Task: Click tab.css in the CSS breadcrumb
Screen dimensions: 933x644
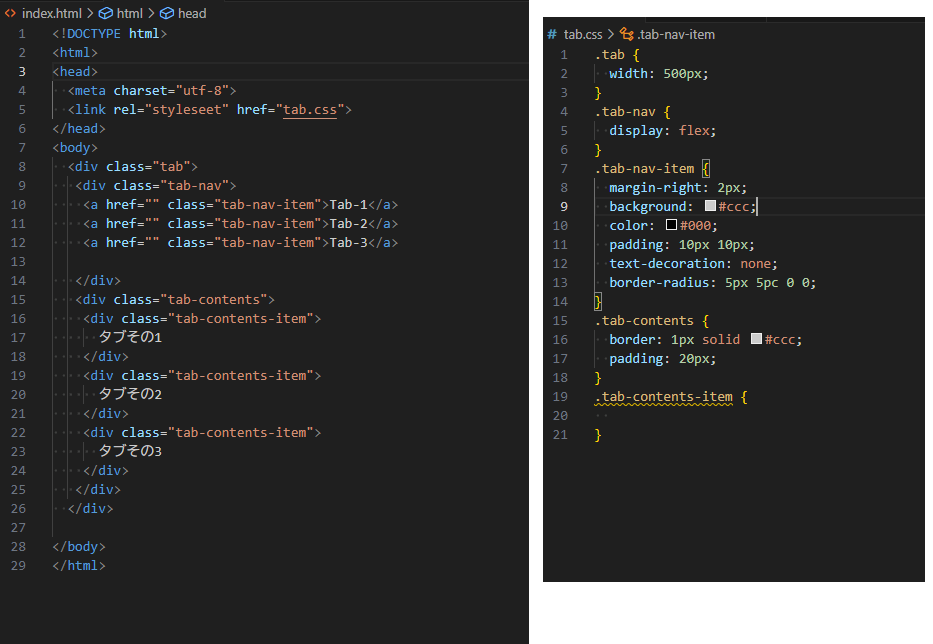Action: [583, 35]
